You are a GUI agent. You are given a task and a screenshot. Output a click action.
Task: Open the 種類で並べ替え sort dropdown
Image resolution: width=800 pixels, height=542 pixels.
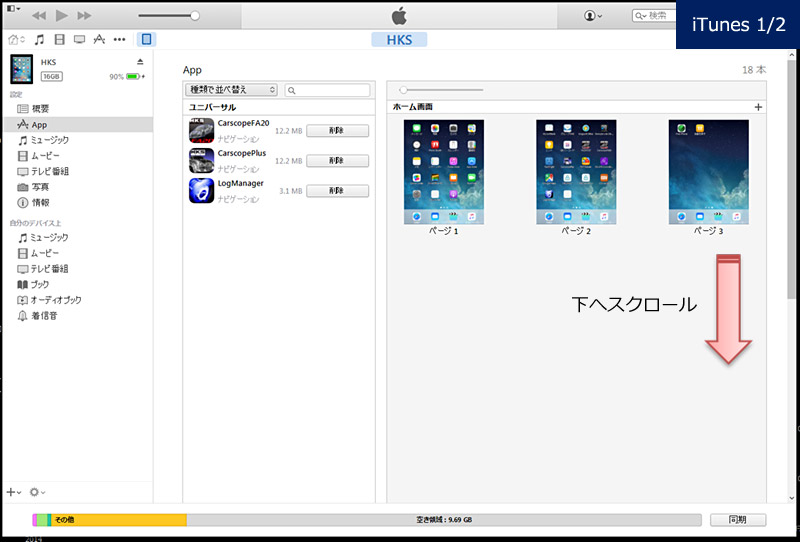(x=231, y=90)
